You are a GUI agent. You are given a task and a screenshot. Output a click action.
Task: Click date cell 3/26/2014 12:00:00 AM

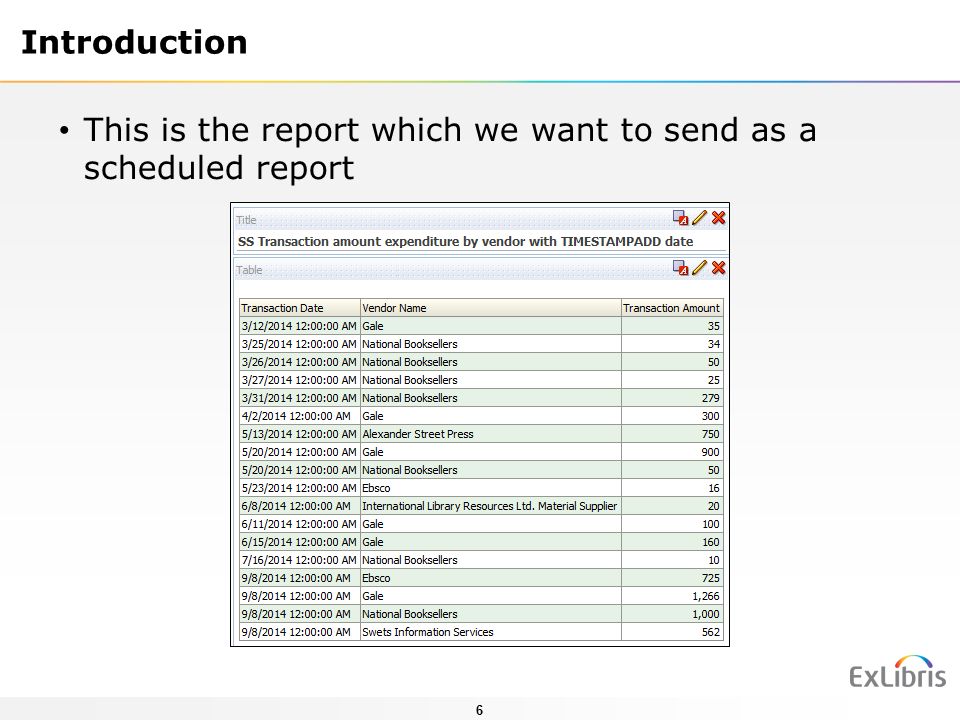pos(300,362)
